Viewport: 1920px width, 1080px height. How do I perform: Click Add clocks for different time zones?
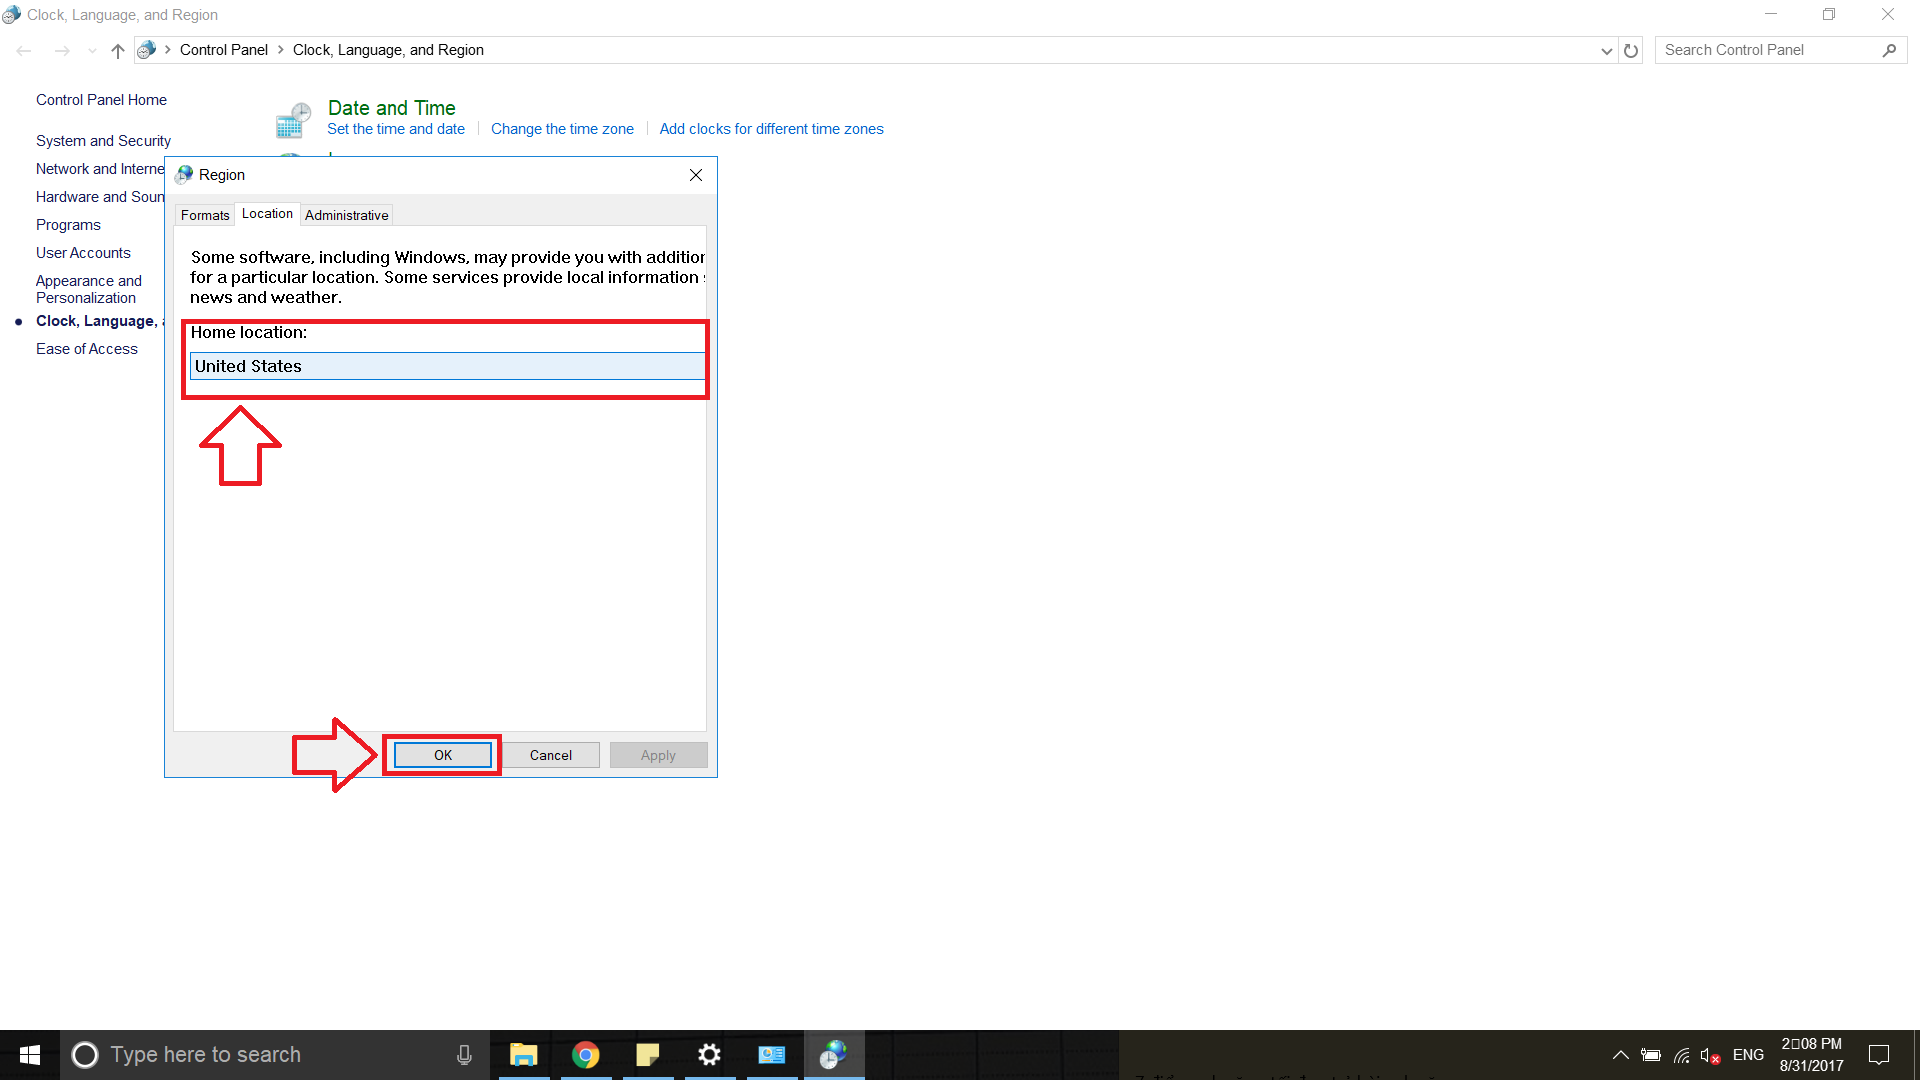click(771, 129)
